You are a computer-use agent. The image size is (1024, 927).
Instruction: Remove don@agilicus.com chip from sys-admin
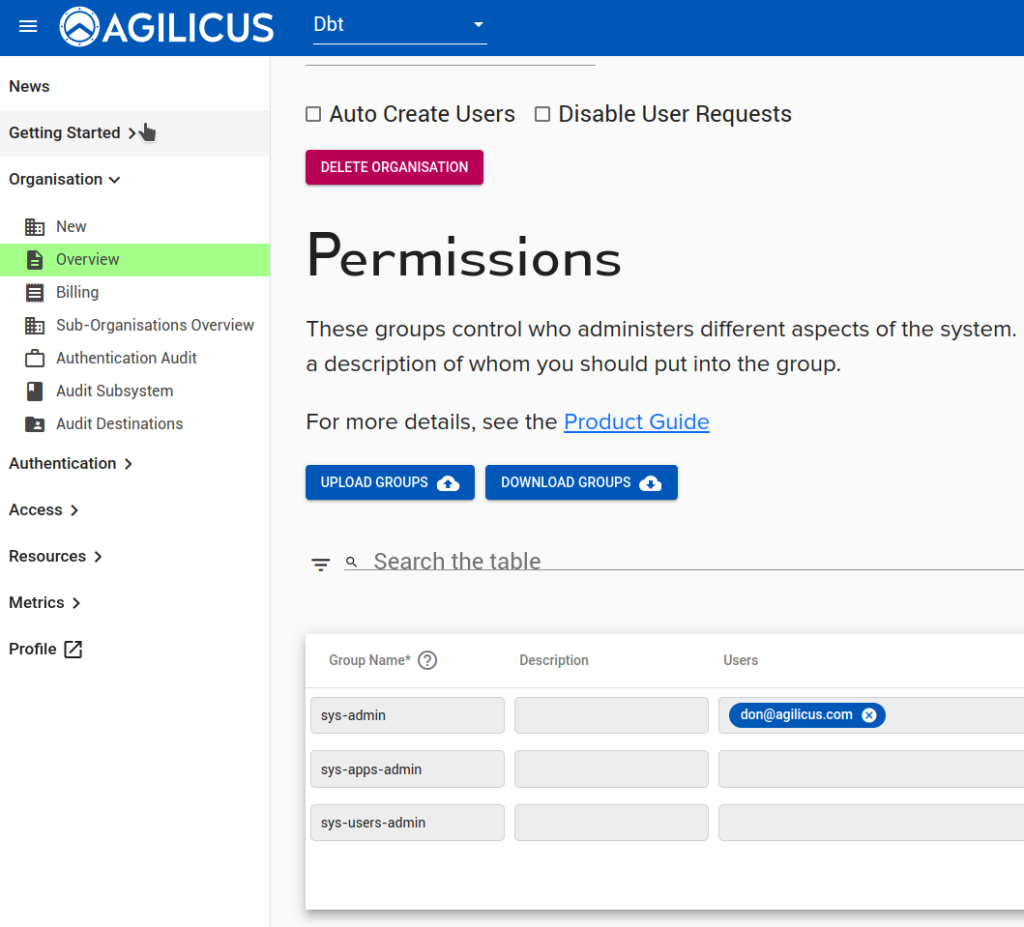click(869, 715)
